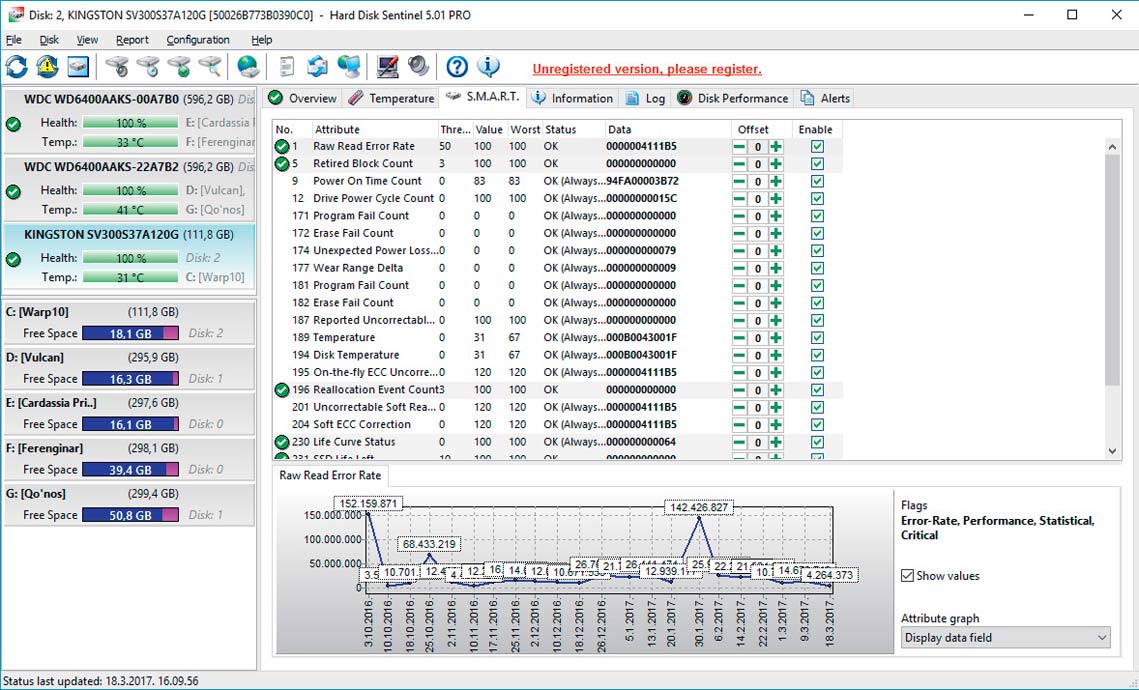Viewport: 1139px width, 690px height.
Task: Click the speaker sound toolbar icon
Action: (418, 68)
